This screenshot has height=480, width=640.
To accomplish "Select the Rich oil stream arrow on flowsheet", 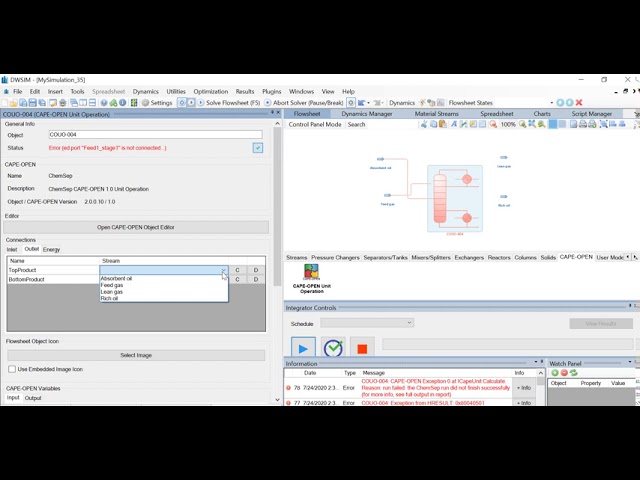I will pyautogui.click(x=504, y=197).
